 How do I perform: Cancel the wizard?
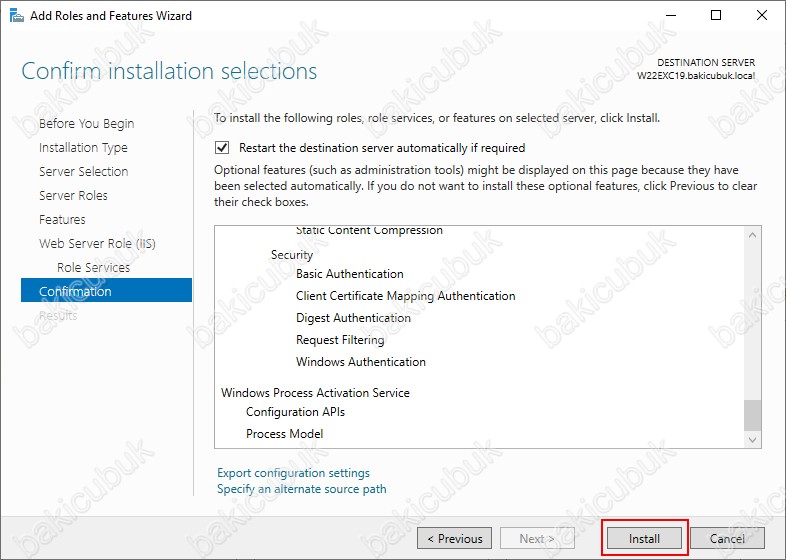[727, 538]
